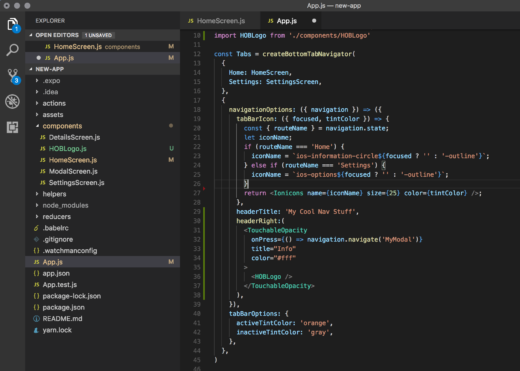Image resolution: width=520 pixels, height=371 pixels.
Task: Collapse the NEW-APP folder section
Action: tap(31, 69)
